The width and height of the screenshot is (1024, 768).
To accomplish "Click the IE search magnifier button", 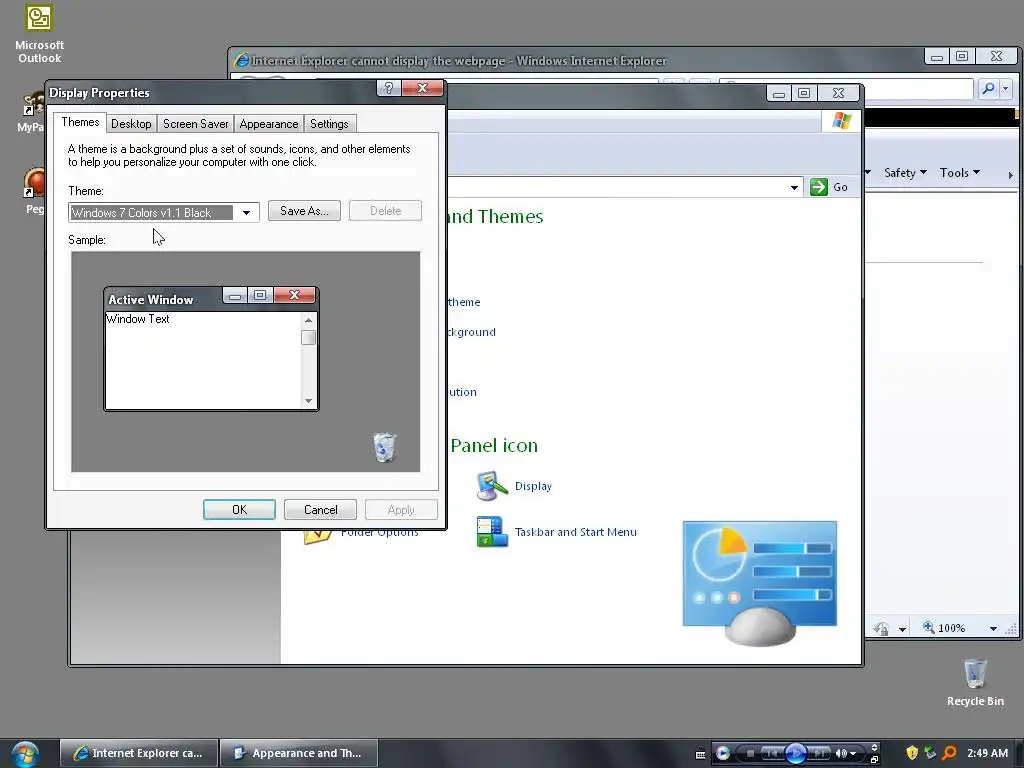I will pyautogui.click(x=988, y=88).
